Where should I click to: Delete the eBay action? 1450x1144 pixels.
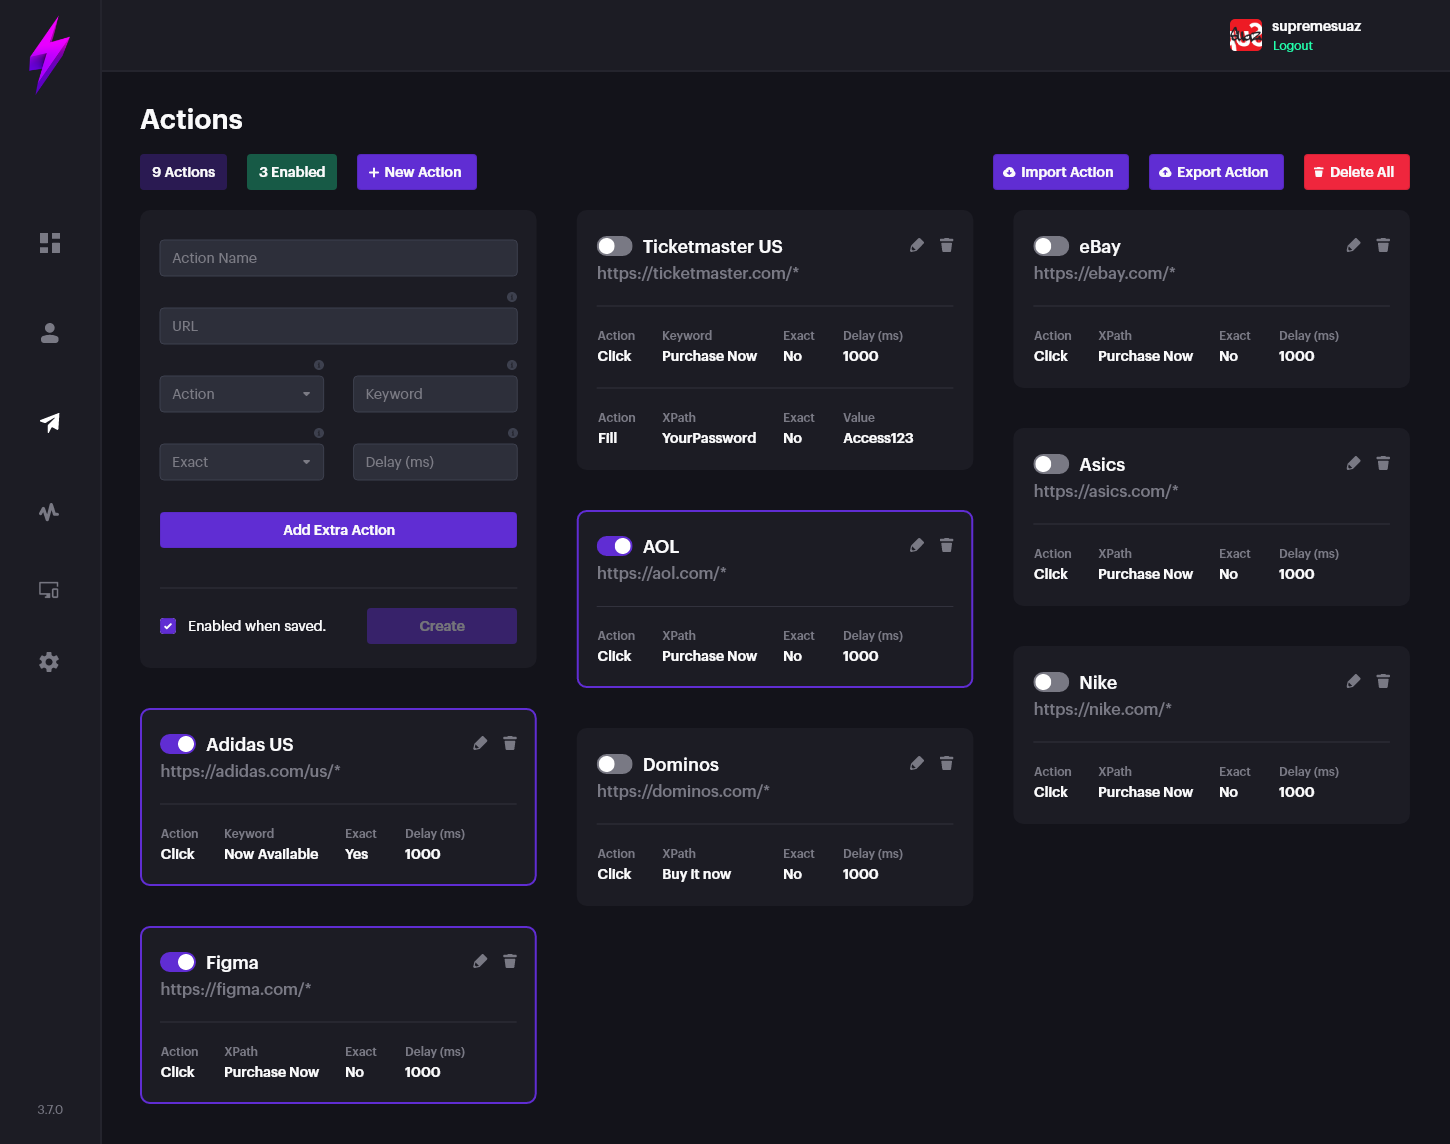click(x=1383, y=245)
